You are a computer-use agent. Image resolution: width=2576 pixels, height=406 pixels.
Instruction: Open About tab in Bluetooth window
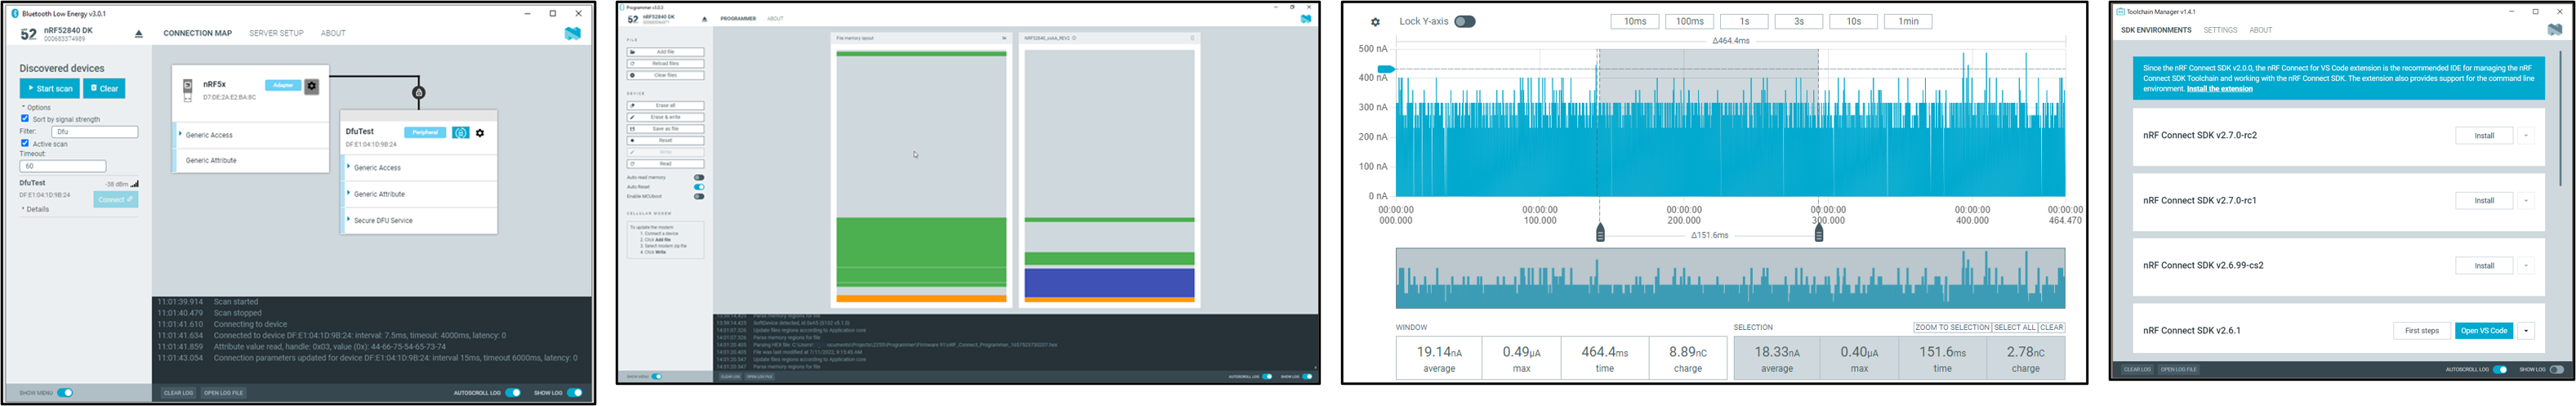point(333,34)
